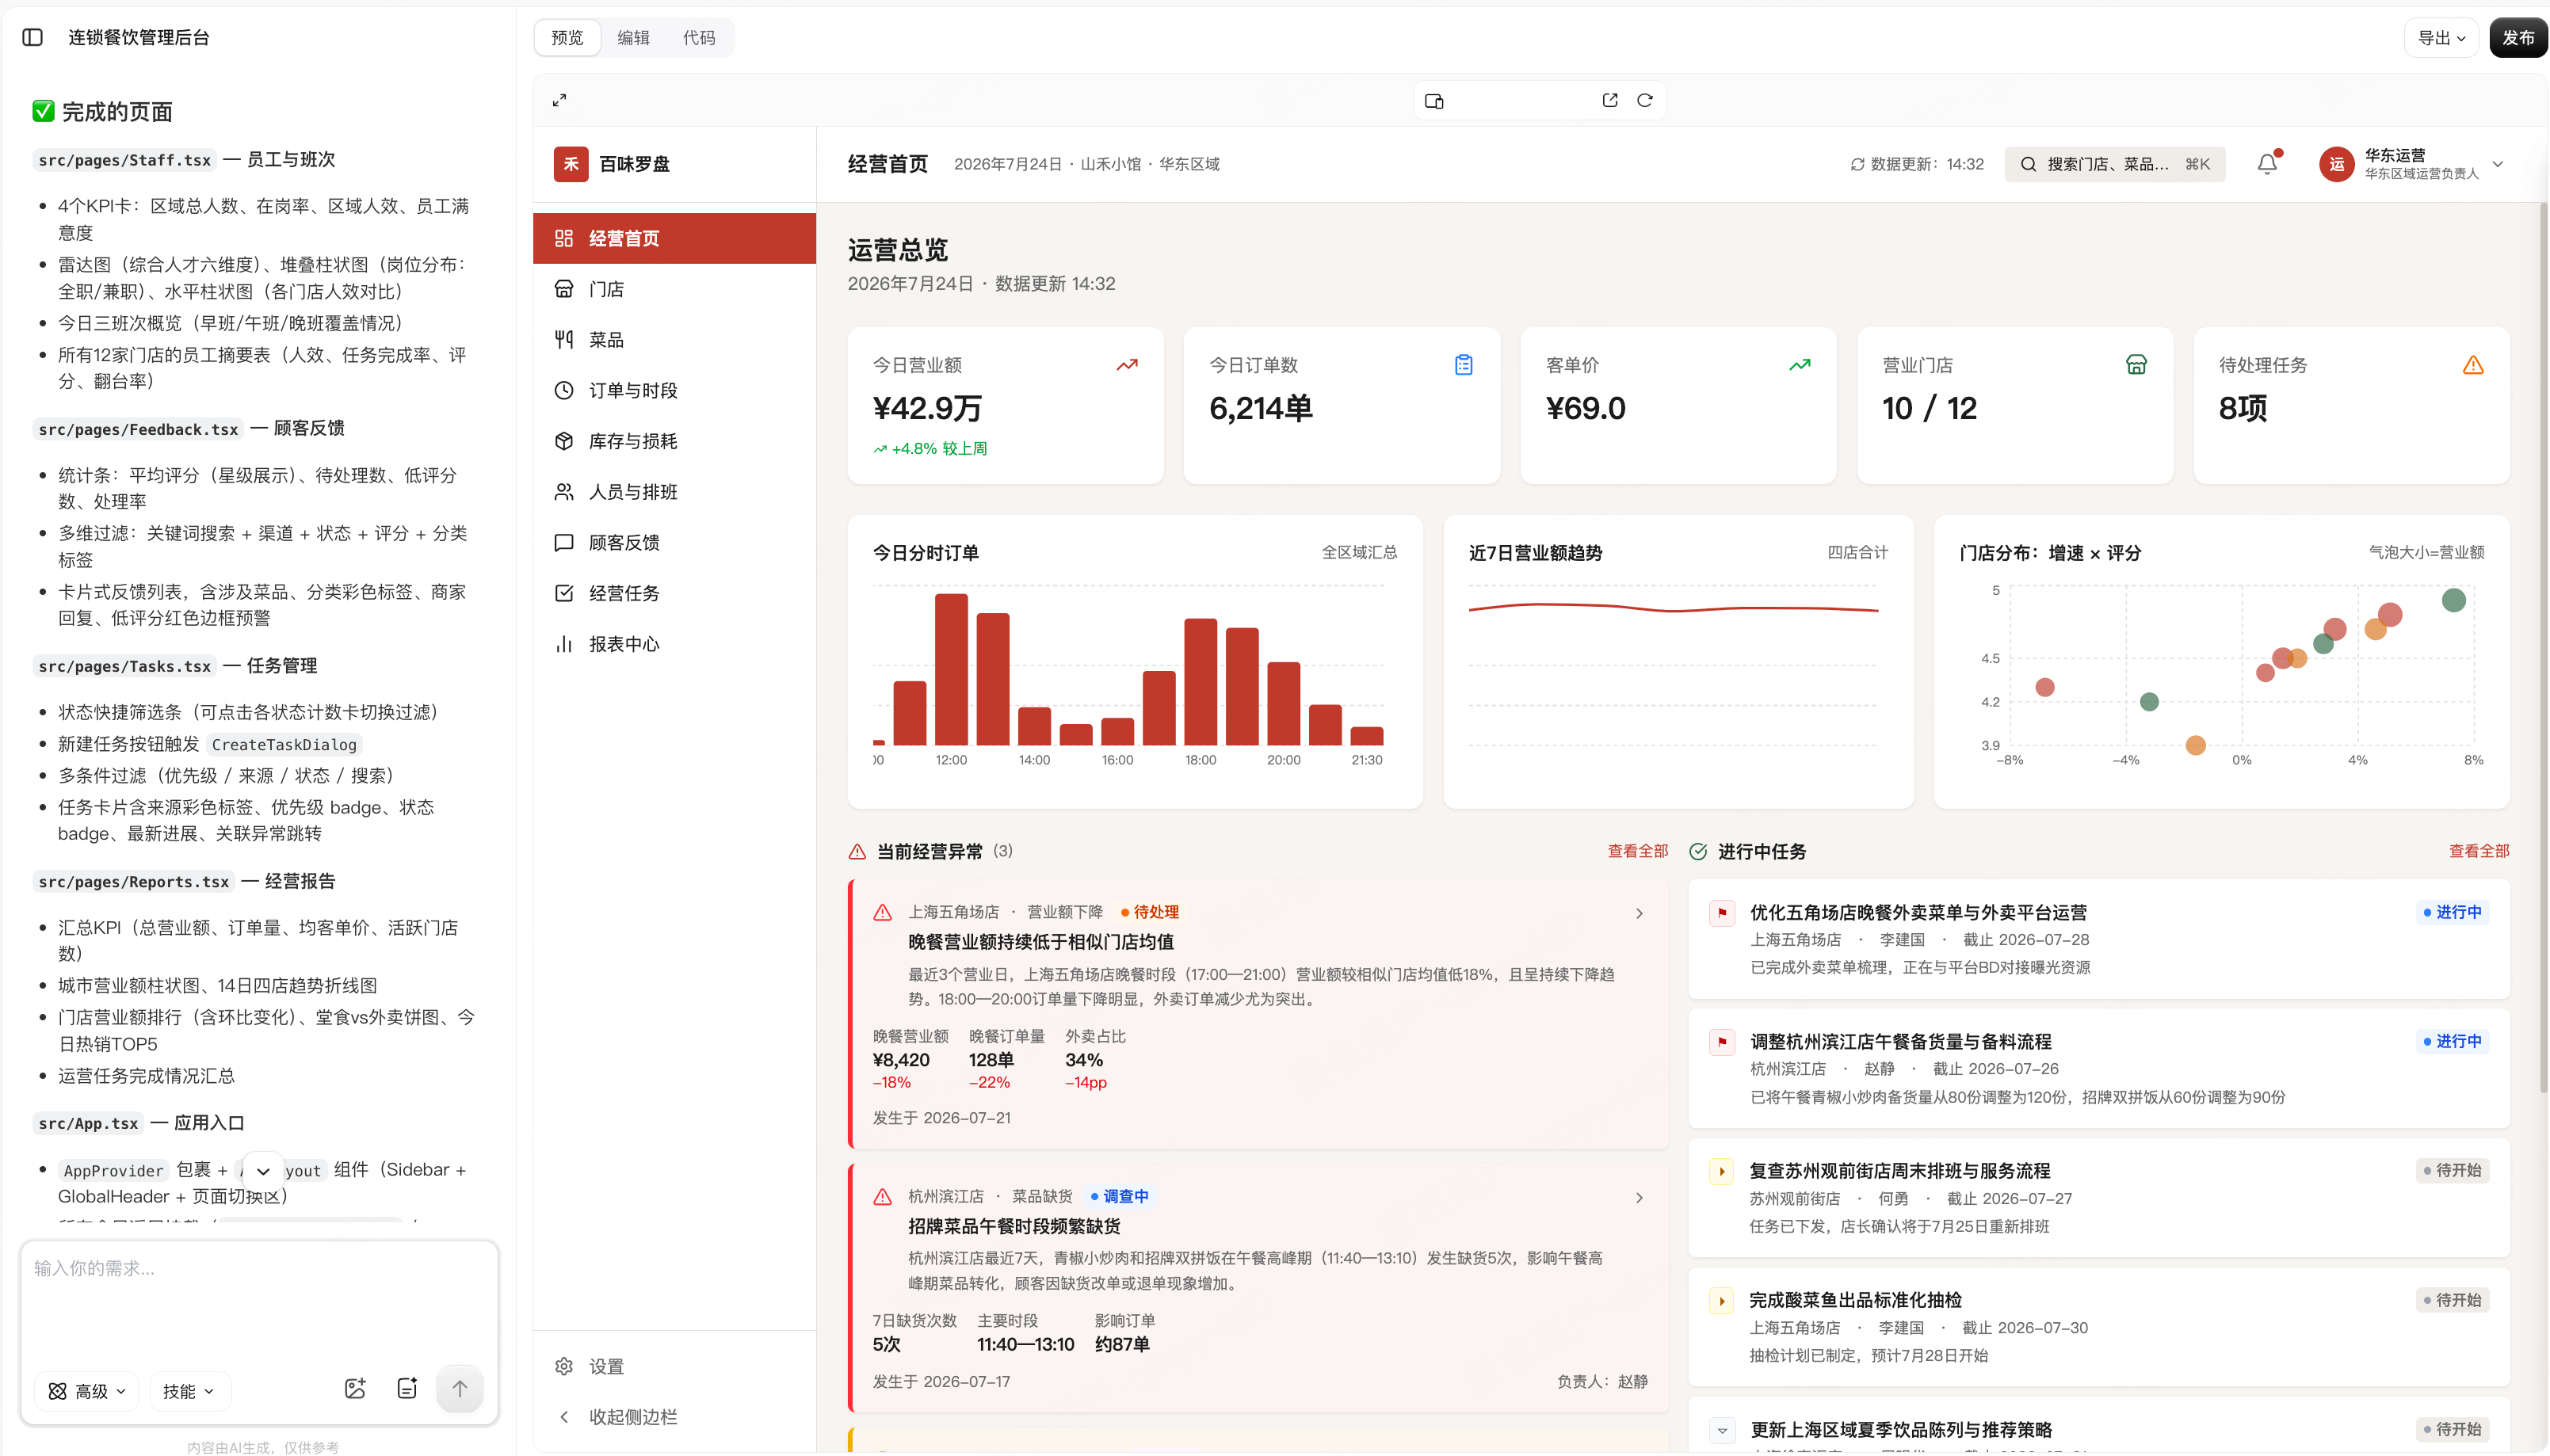The height and width of the screenshot is (1456, 2550).
Task: Expand the 招牌菜品午餐时段频繁缺货 alert chevron
Action: click(1639, 1198)
